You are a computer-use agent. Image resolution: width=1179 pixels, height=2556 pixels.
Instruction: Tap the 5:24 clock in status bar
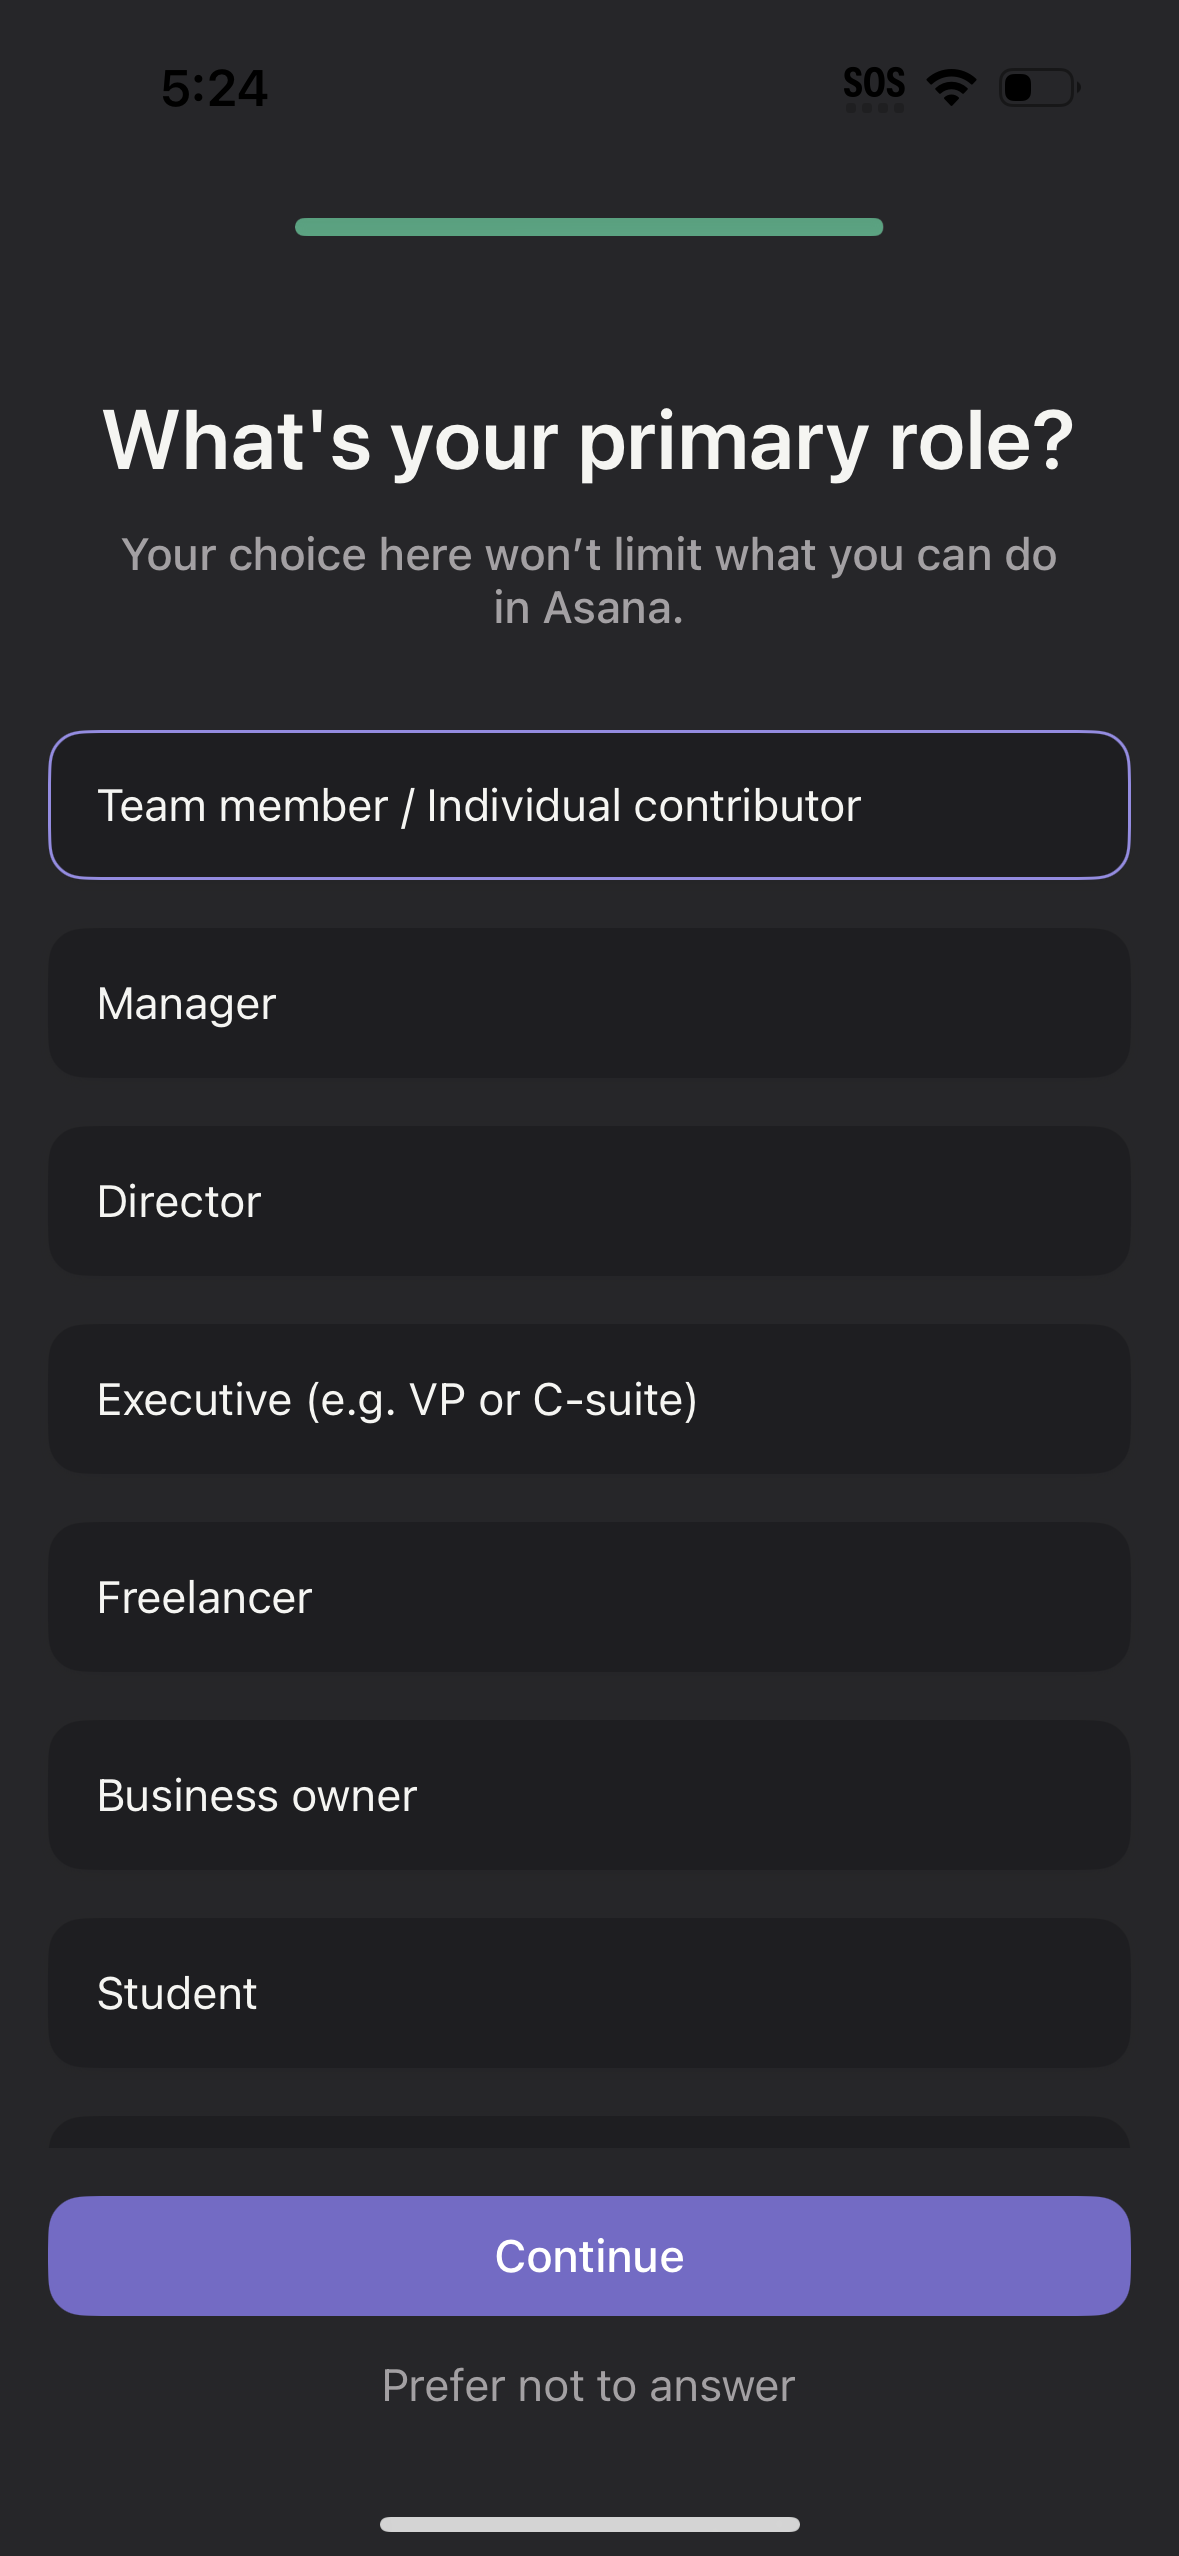coord(214,88)
